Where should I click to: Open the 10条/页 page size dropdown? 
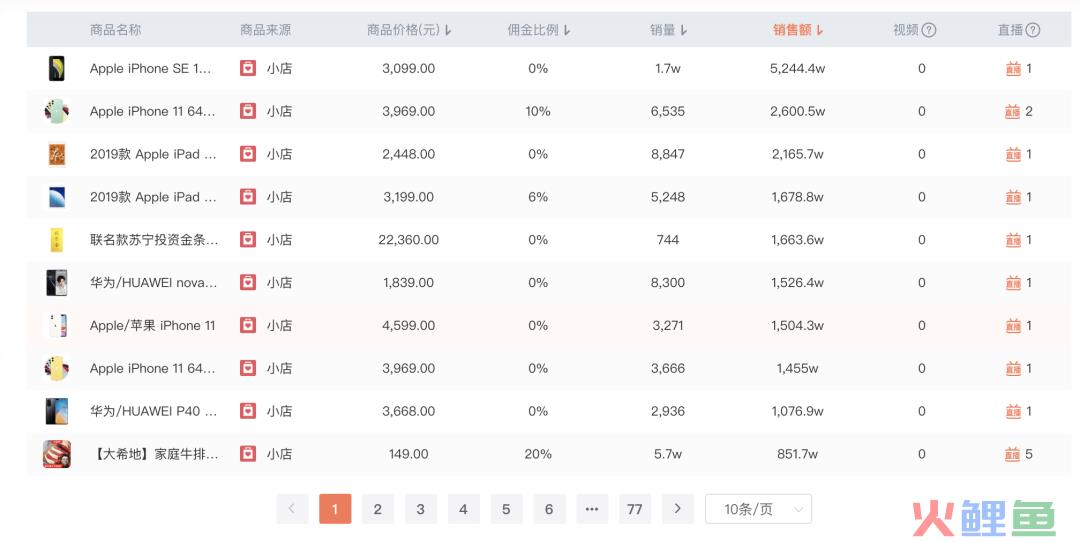pyautogui.click(x=758, y=509)
